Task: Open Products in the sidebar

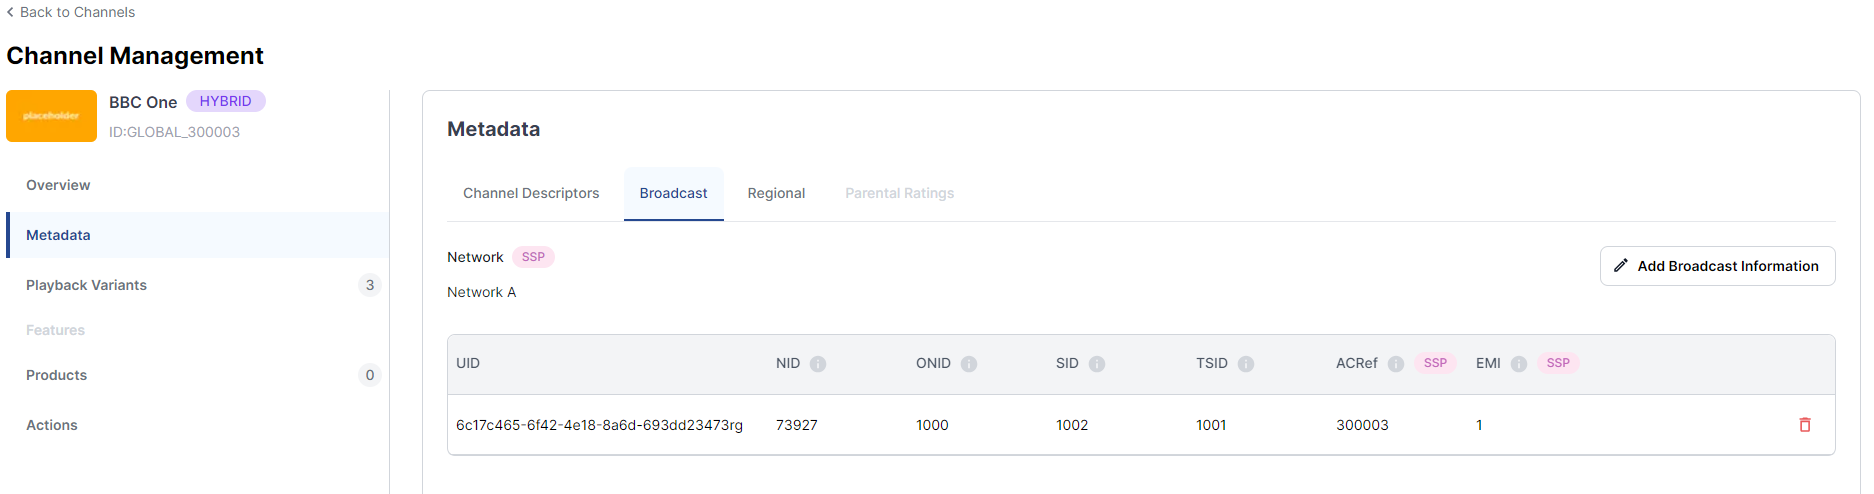Action: [x=57, y=375]
